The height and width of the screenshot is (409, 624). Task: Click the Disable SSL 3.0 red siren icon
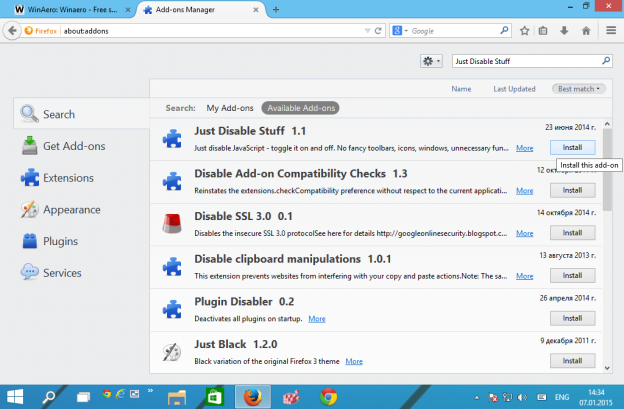[x=172, y=224]
